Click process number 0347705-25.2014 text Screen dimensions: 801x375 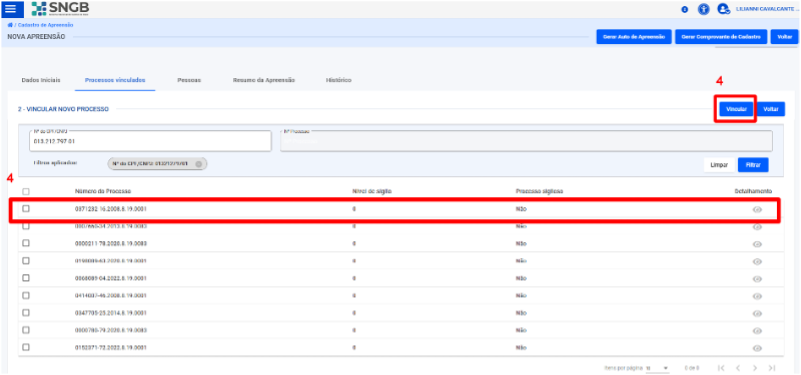pyautogui.click(x=111, y=313)
